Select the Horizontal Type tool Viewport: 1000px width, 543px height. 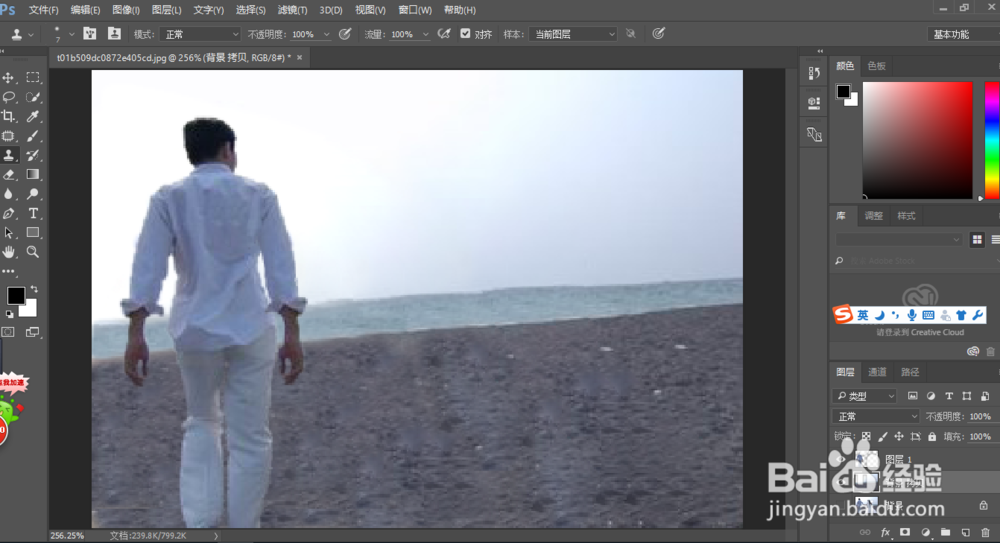pyautogui.click(x=33, y=214)
